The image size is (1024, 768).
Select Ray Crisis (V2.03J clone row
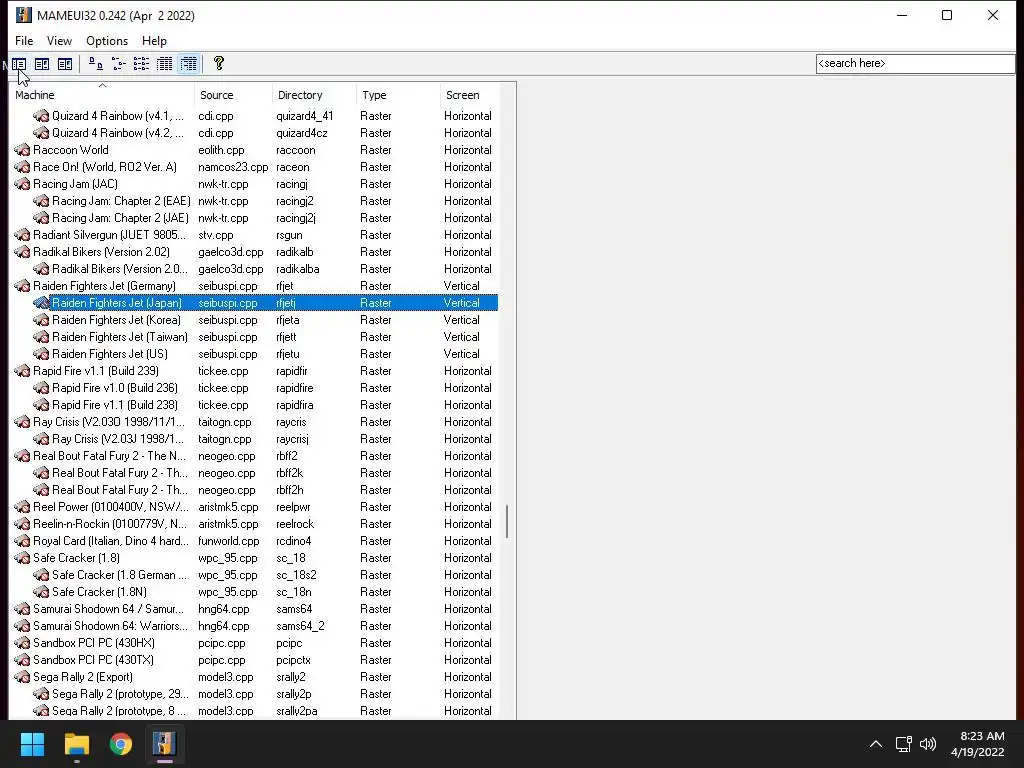[x=254, y=439]
